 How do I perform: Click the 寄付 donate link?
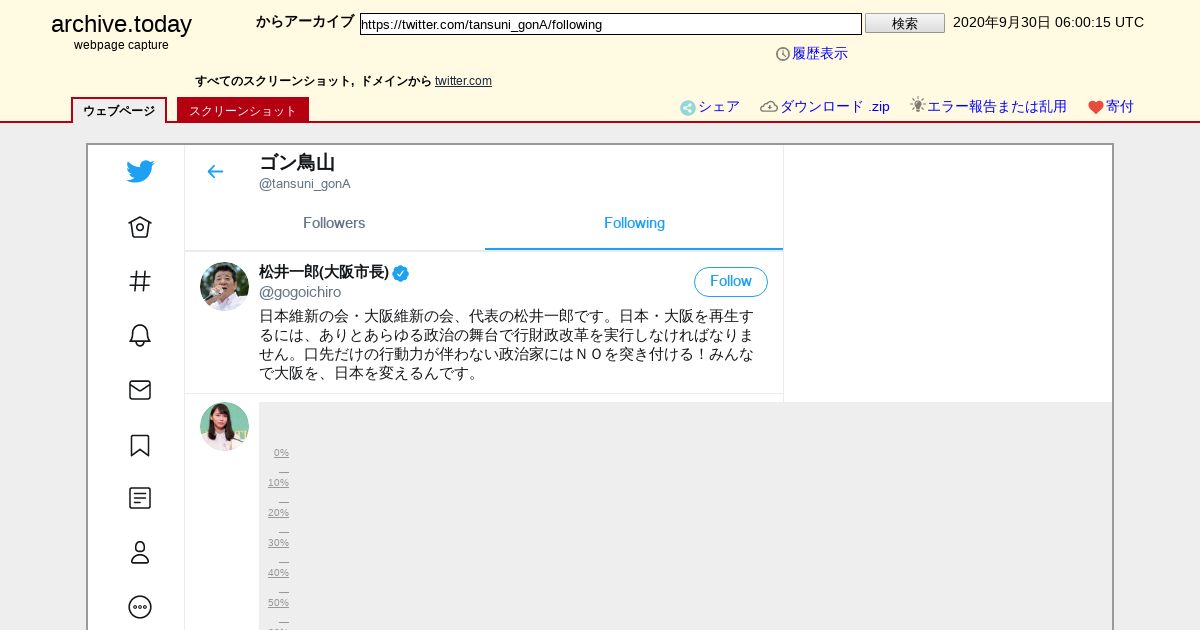tap(1120, 107)
